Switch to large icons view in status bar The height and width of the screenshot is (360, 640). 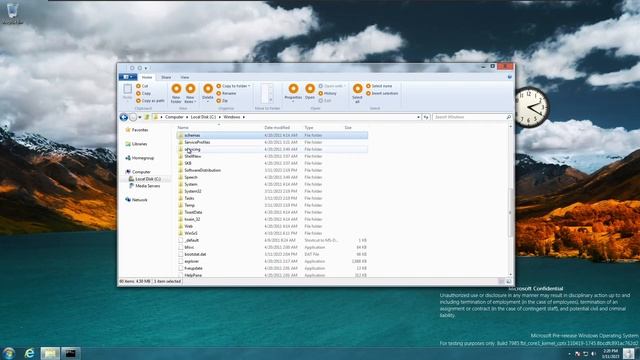pos(509,281)
